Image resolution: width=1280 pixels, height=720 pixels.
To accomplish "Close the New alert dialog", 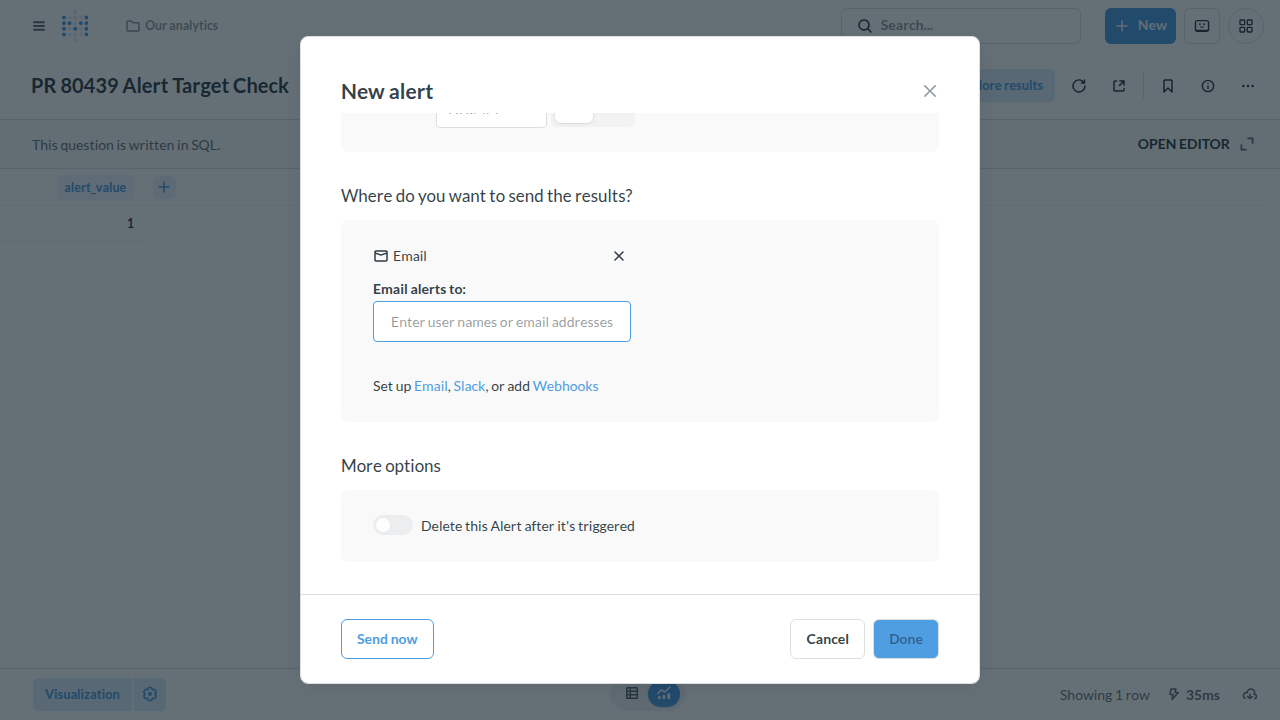I will tap(930, 91).
